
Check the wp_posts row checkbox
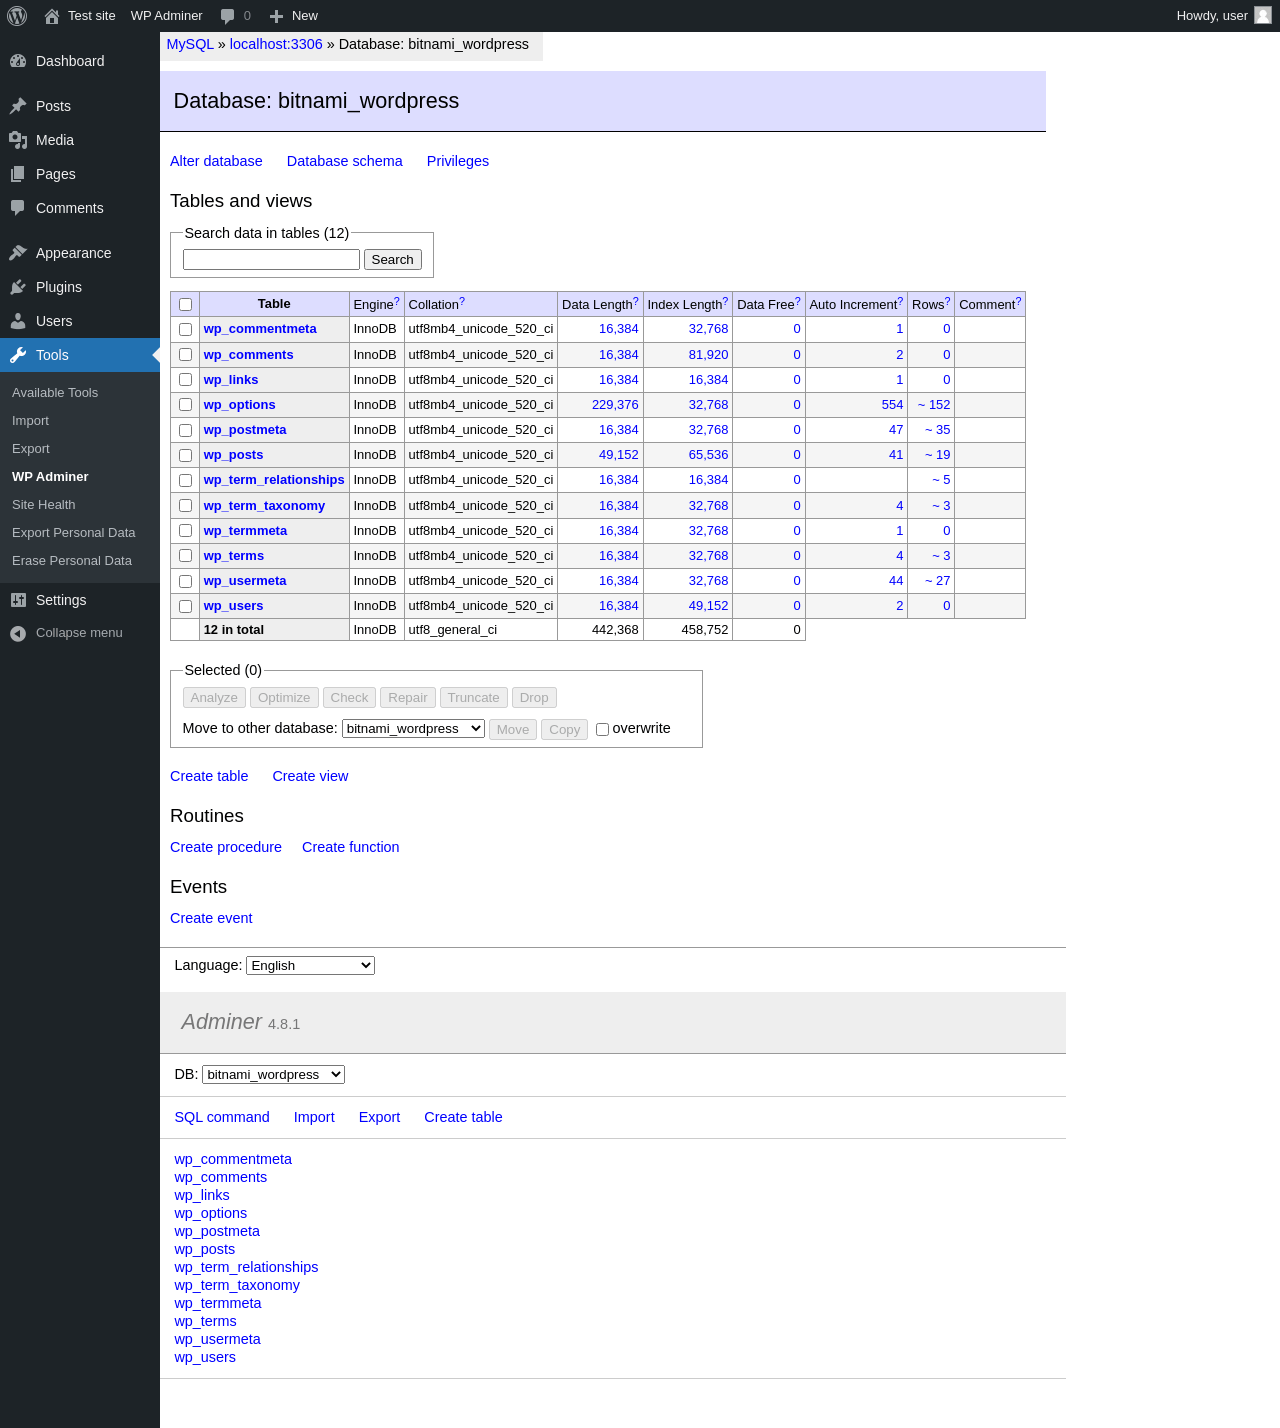click(185, 455)
